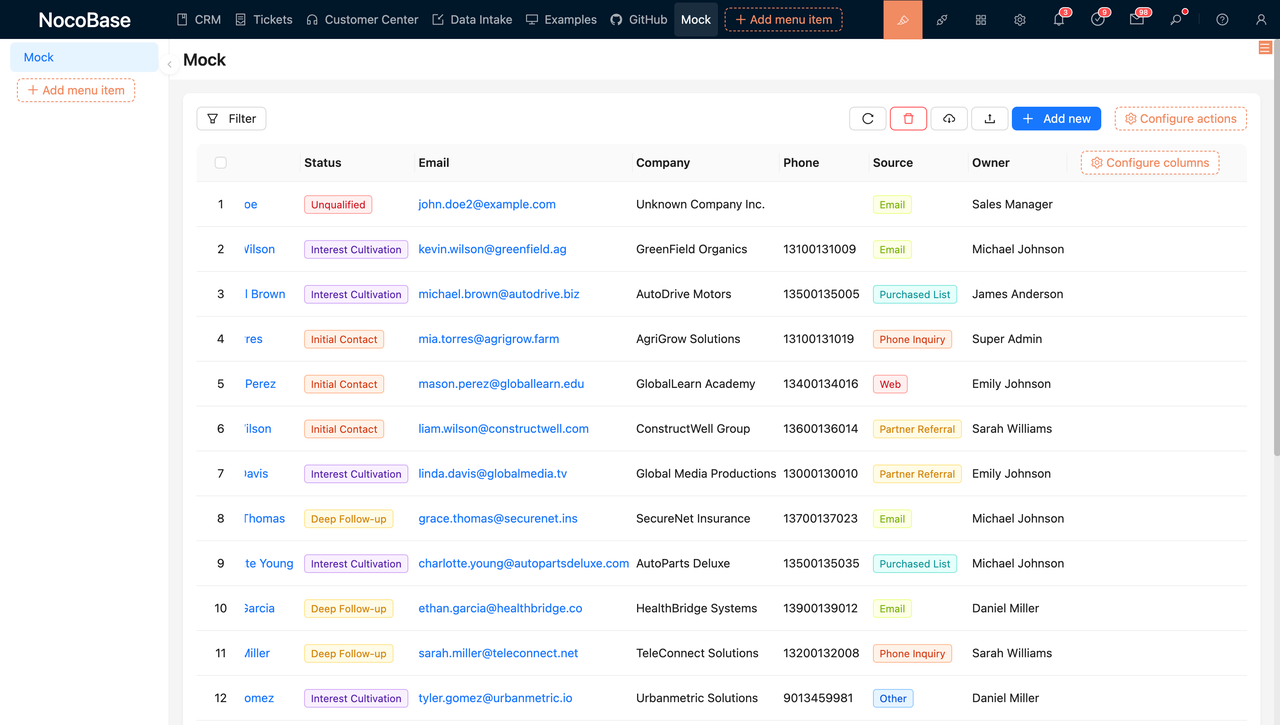Open the user profile icon
This screenshot has height=725, width=1280.
pyautogui.click(x=1260, y=19)
